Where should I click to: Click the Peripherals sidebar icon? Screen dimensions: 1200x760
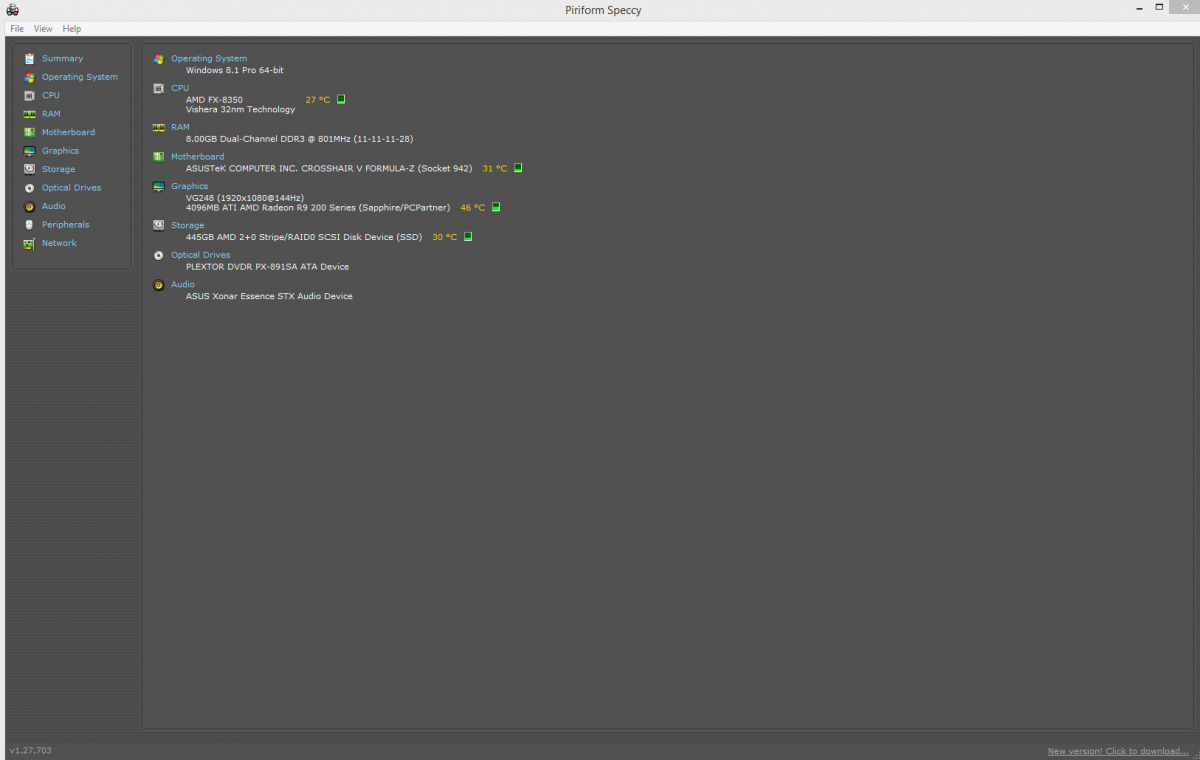tap(29, 225)
